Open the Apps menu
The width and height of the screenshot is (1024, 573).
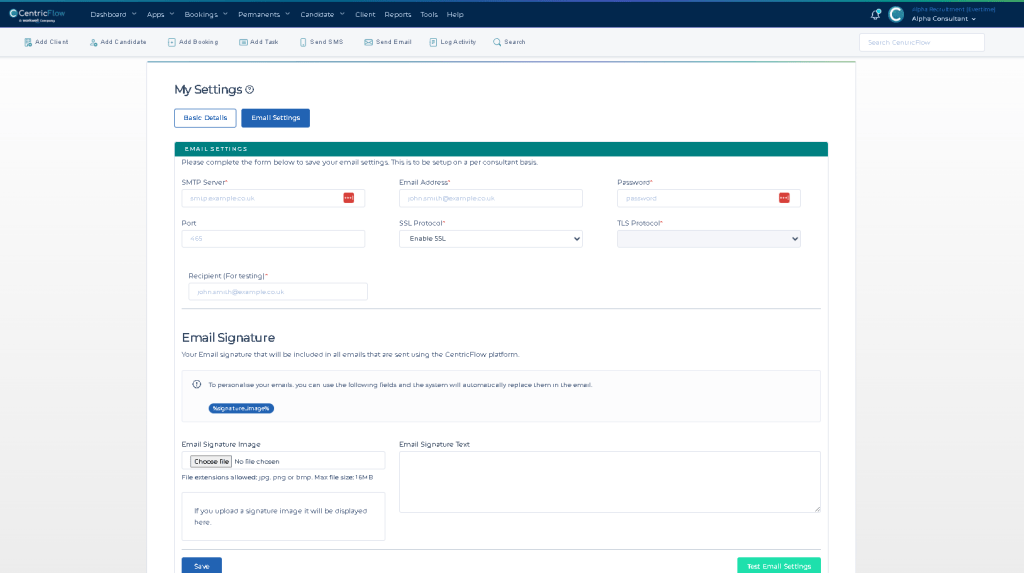pos(161,14)
